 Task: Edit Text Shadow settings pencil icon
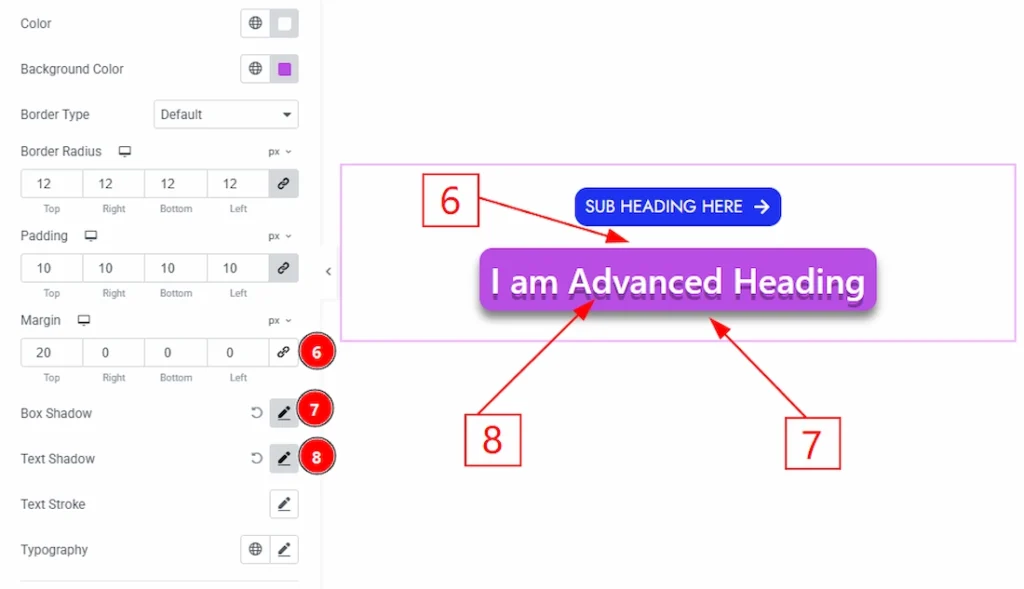pyautogui.click(x=284, y=459)
